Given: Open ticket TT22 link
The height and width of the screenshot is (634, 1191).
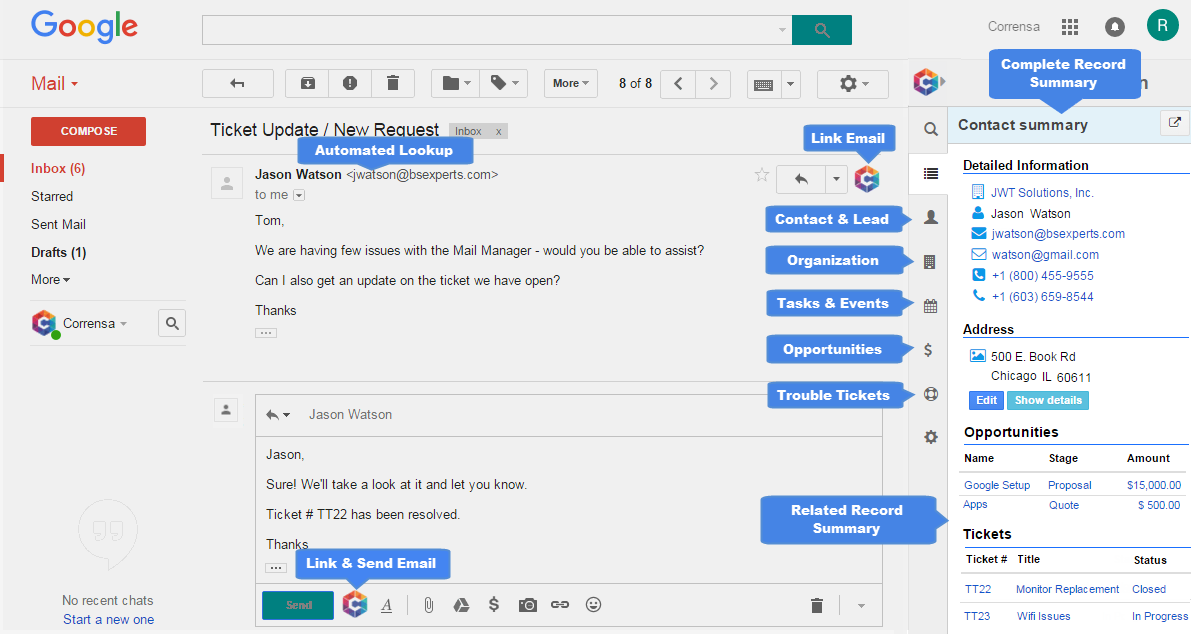Looking at the screenshot, I should [x=978, y=589].
